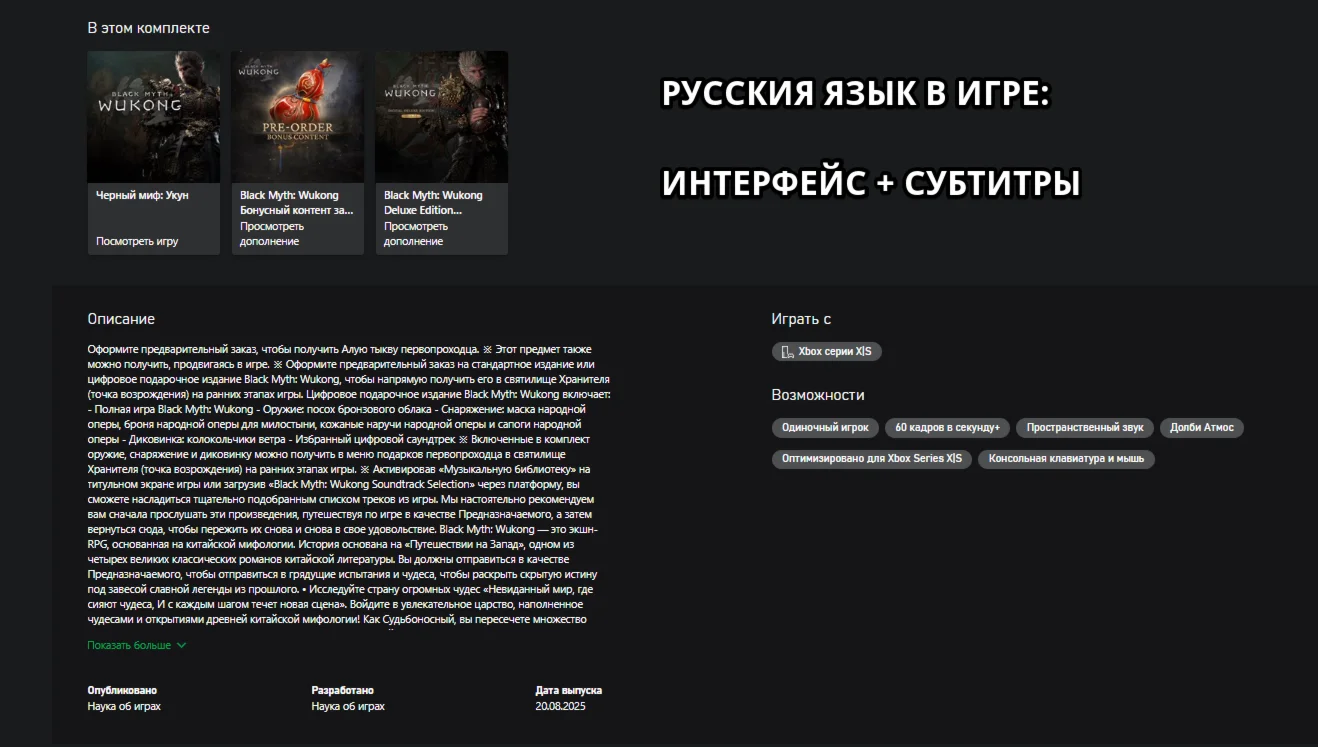Viewport: 1318px width, 747px height.
Task: Click Посмотреть игру under Черный миф: Укун
Action: point(137,241)
